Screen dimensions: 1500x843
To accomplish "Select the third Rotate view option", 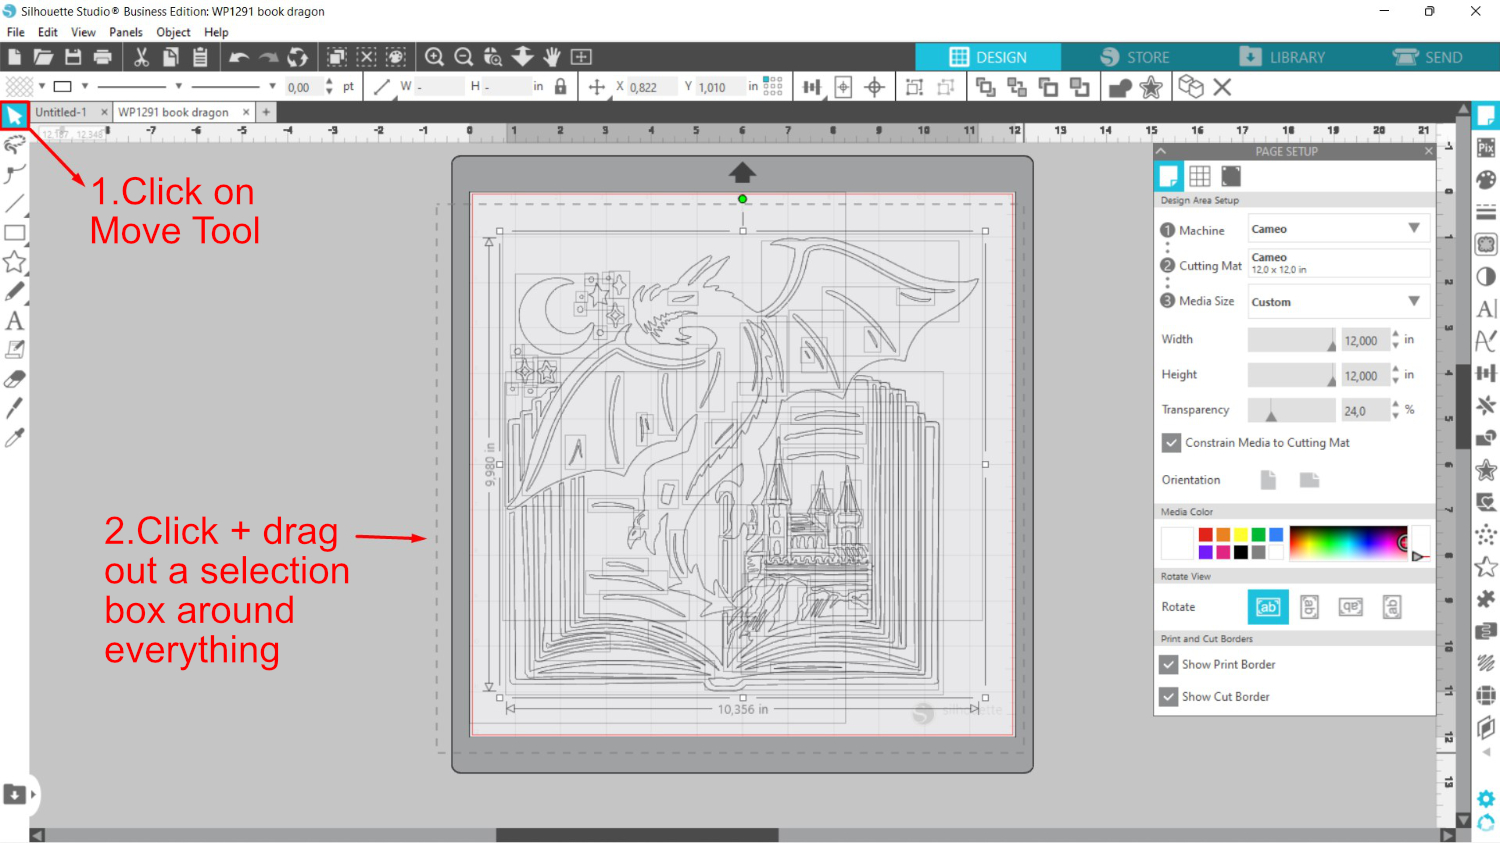I will (x=1351, y=607).
